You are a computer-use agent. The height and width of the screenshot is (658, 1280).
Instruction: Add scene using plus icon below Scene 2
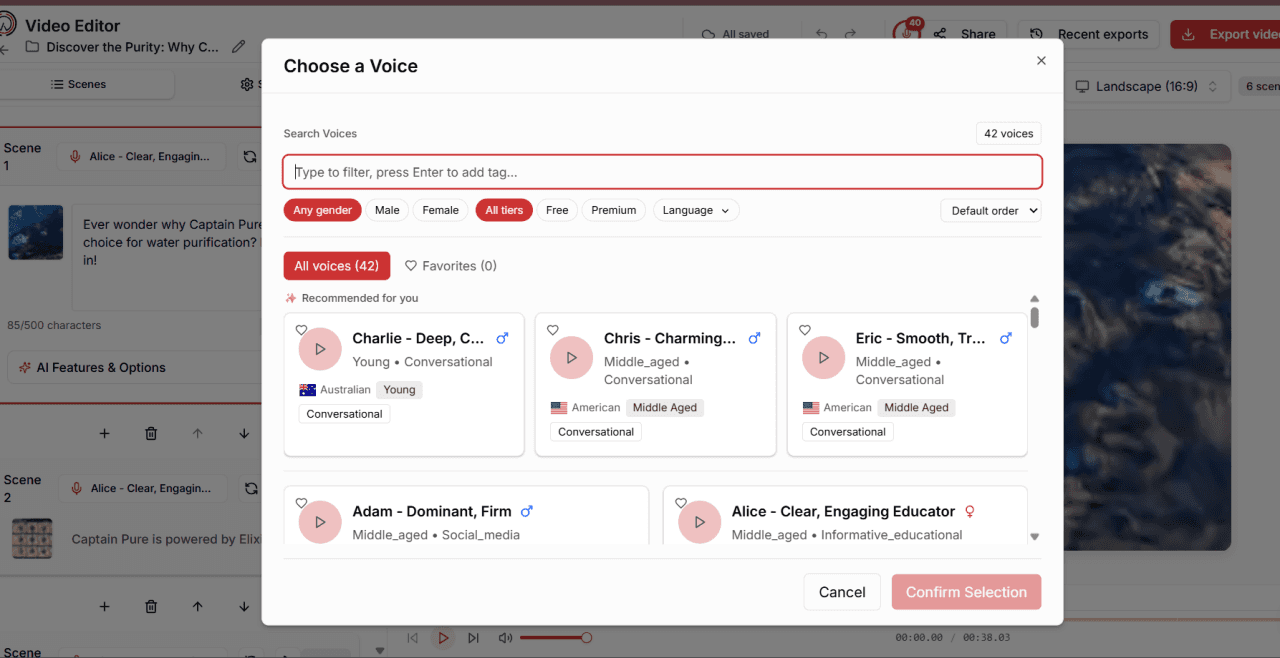coord(105,607)
